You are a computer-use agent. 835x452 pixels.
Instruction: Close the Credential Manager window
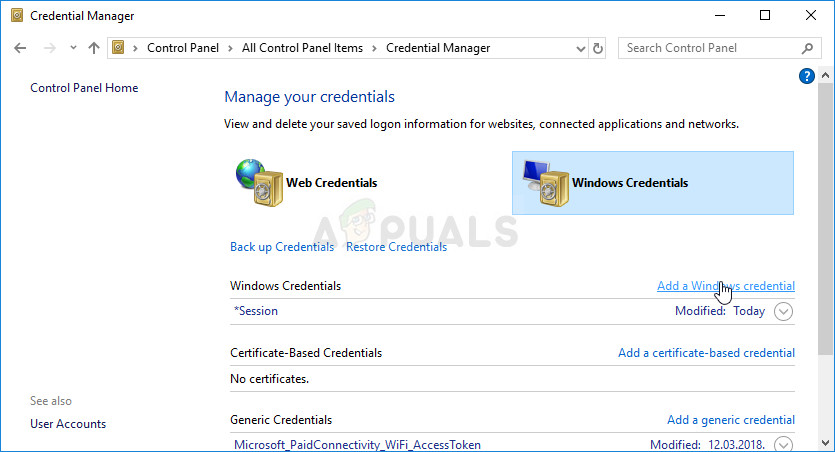811,15
